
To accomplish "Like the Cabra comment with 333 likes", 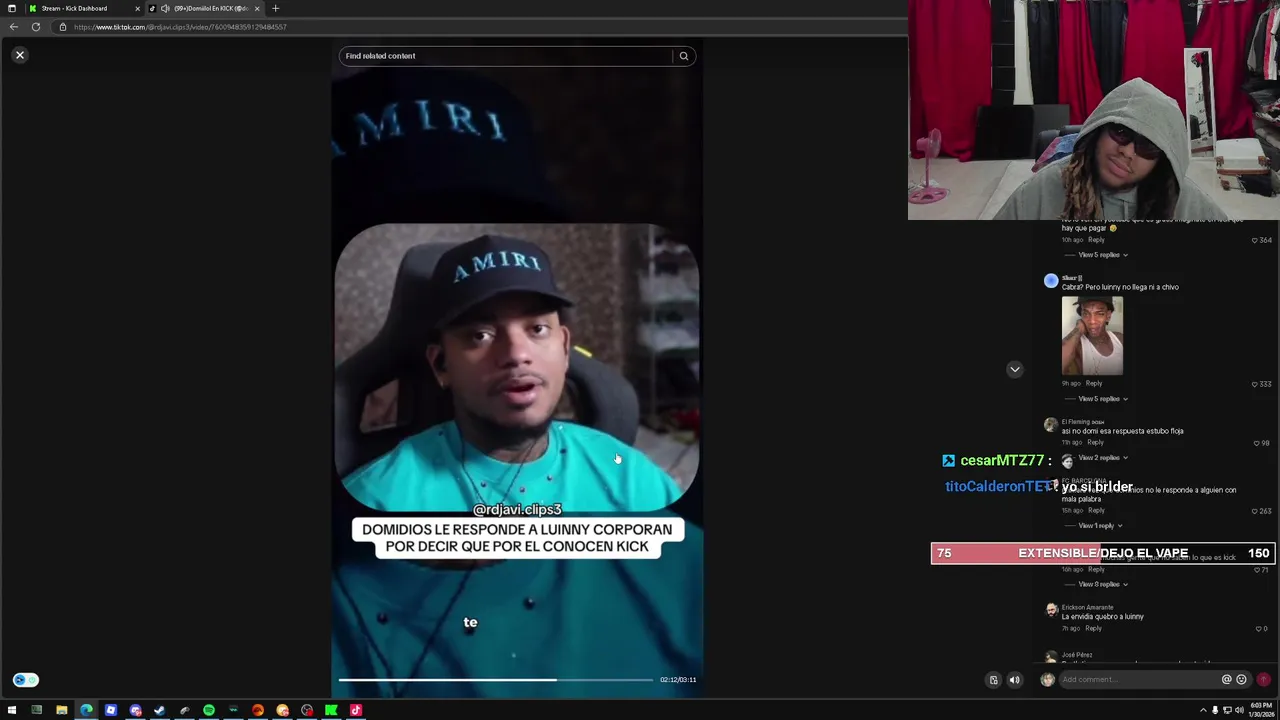I will coord(1255,384).
